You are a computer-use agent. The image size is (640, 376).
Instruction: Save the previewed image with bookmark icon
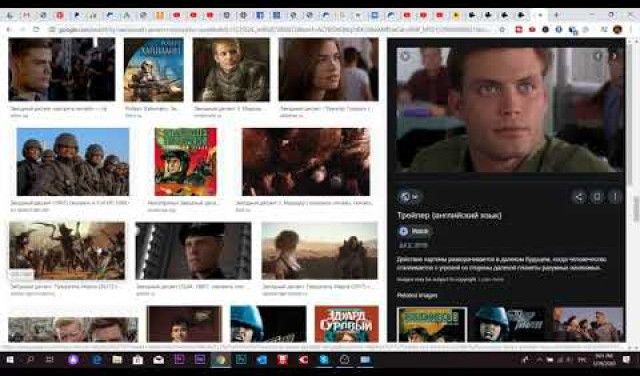[597, 197]
